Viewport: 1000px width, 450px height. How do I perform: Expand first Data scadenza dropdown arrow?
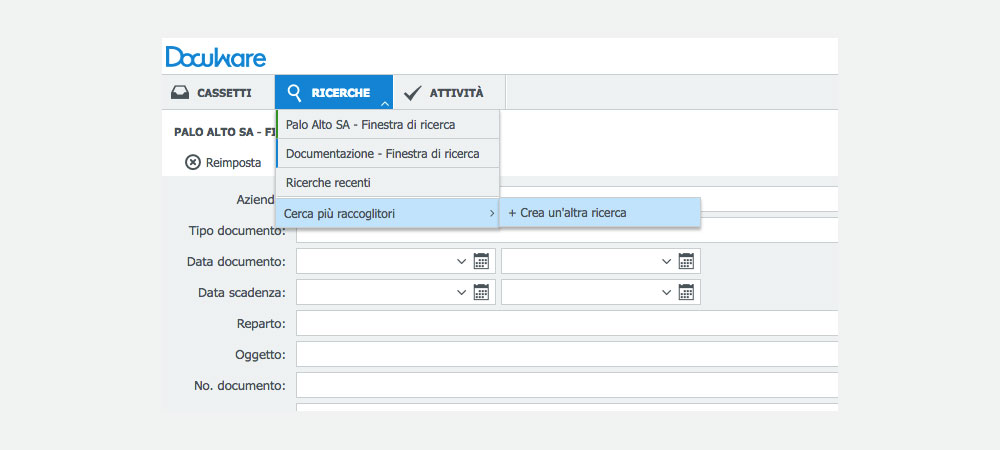pos(462,292)
